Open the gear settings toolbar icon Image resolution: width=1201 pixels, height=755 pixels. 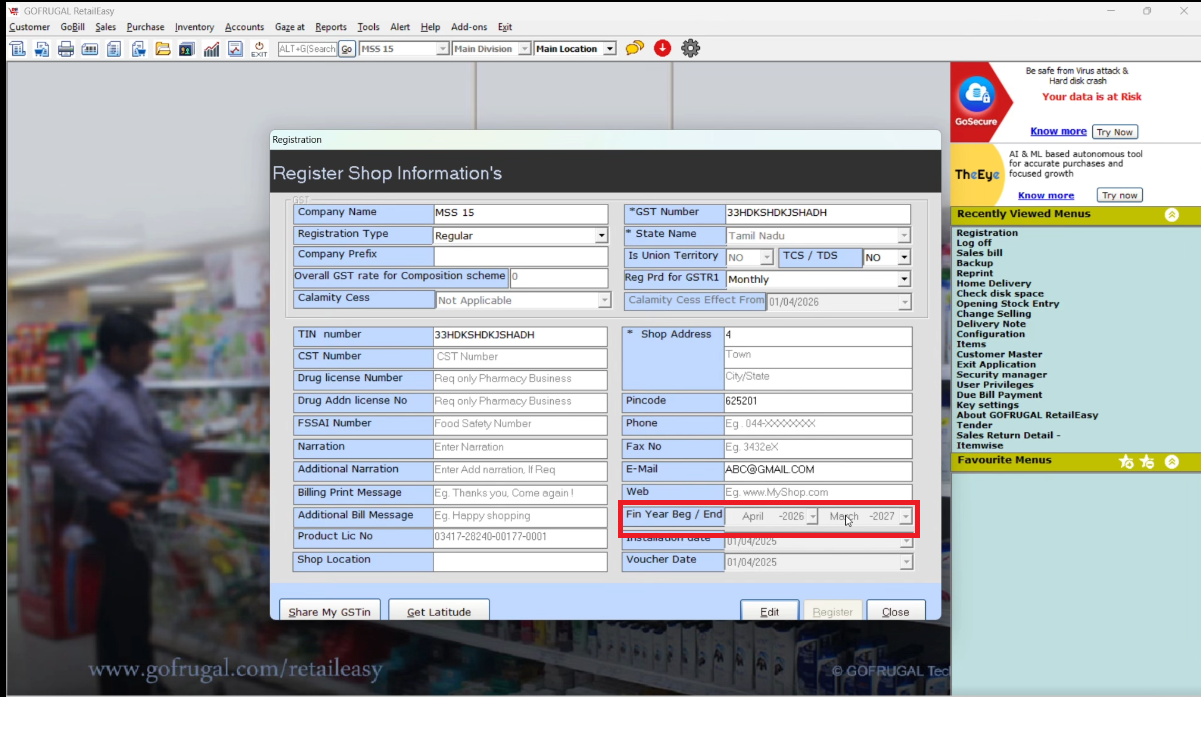click(690, 48)
